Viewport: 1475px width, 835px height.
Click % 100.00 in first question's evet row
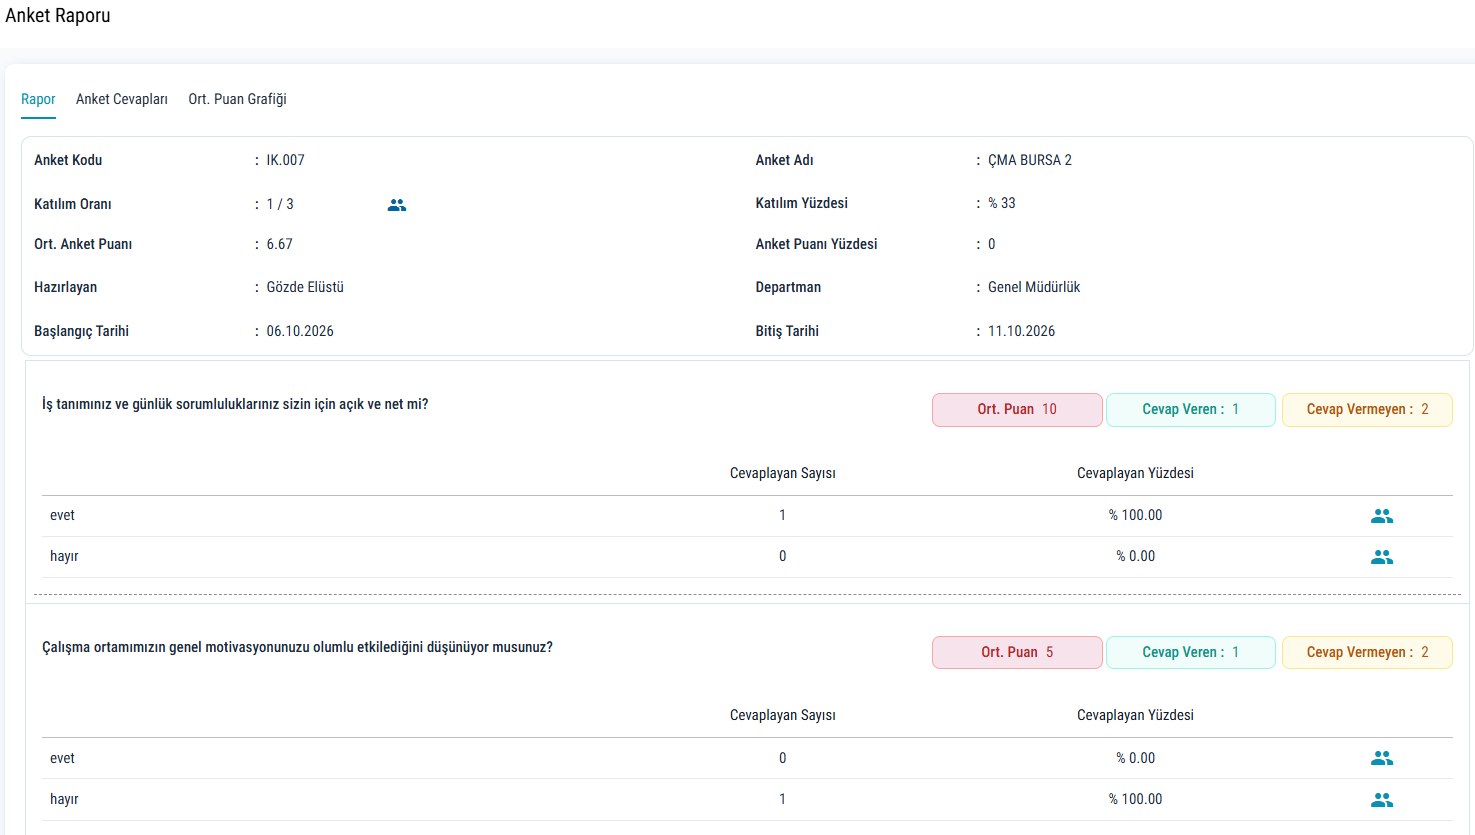tap(1135, 515)
